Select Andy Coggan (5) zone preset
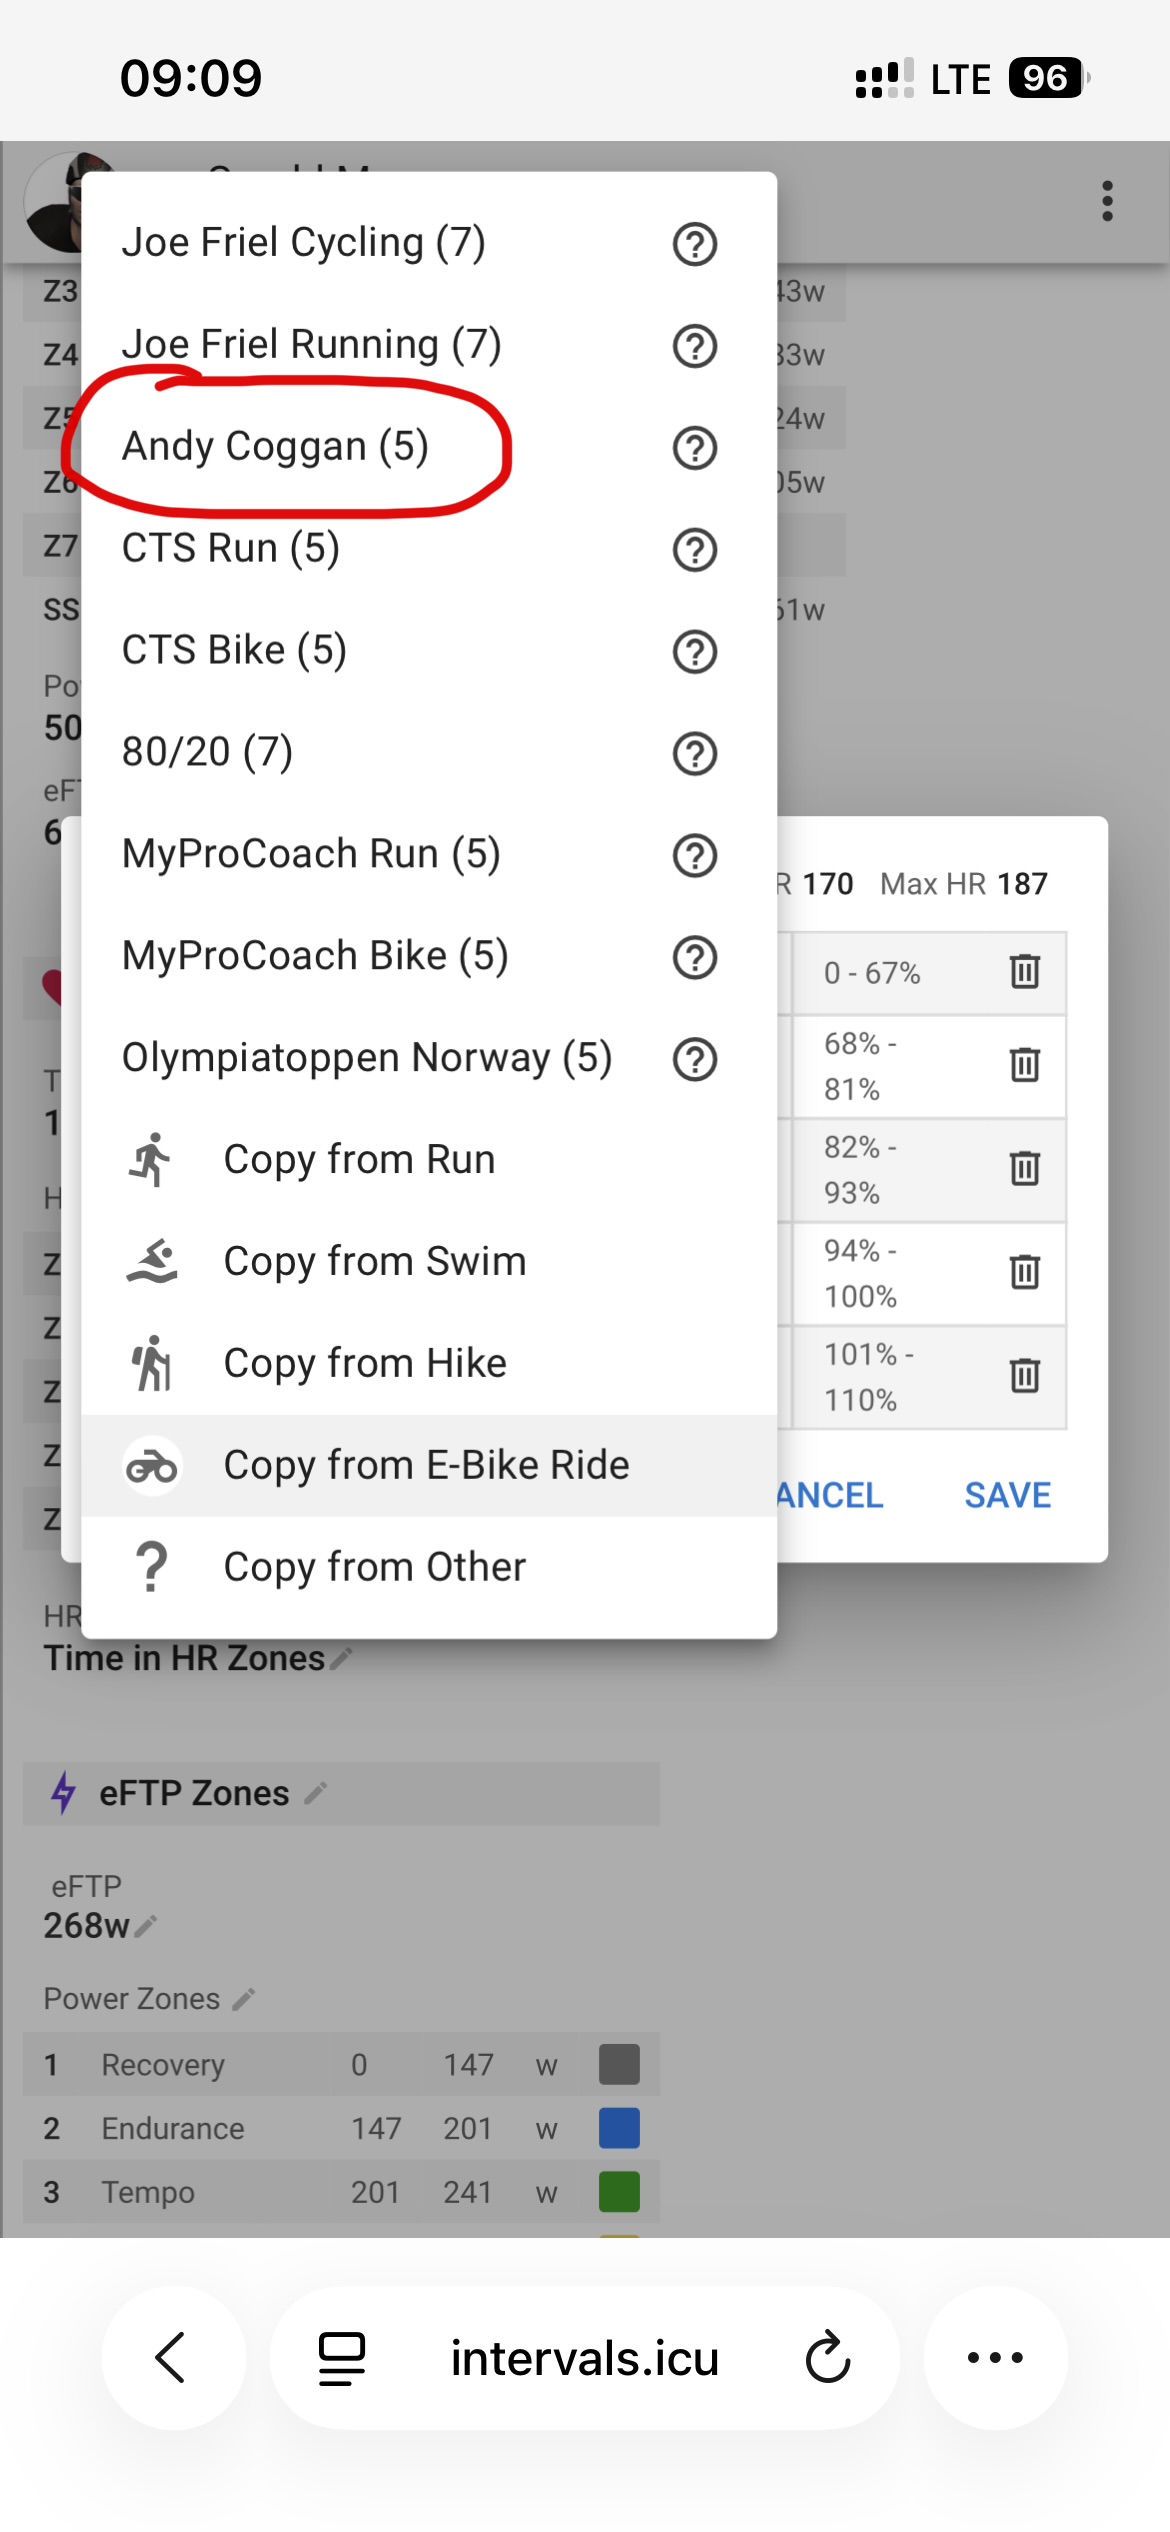 pos(275,447)
